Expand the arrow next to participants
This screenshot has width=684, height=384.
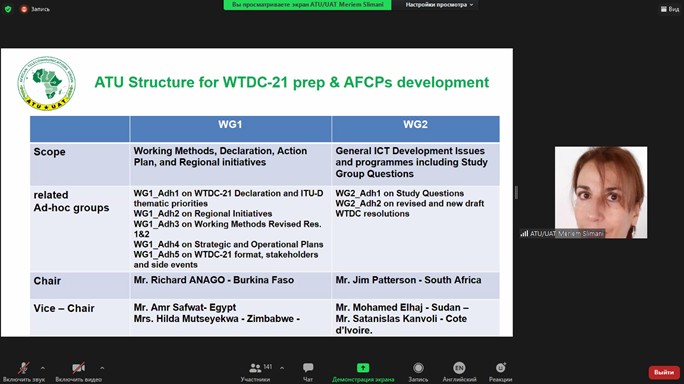282,368
